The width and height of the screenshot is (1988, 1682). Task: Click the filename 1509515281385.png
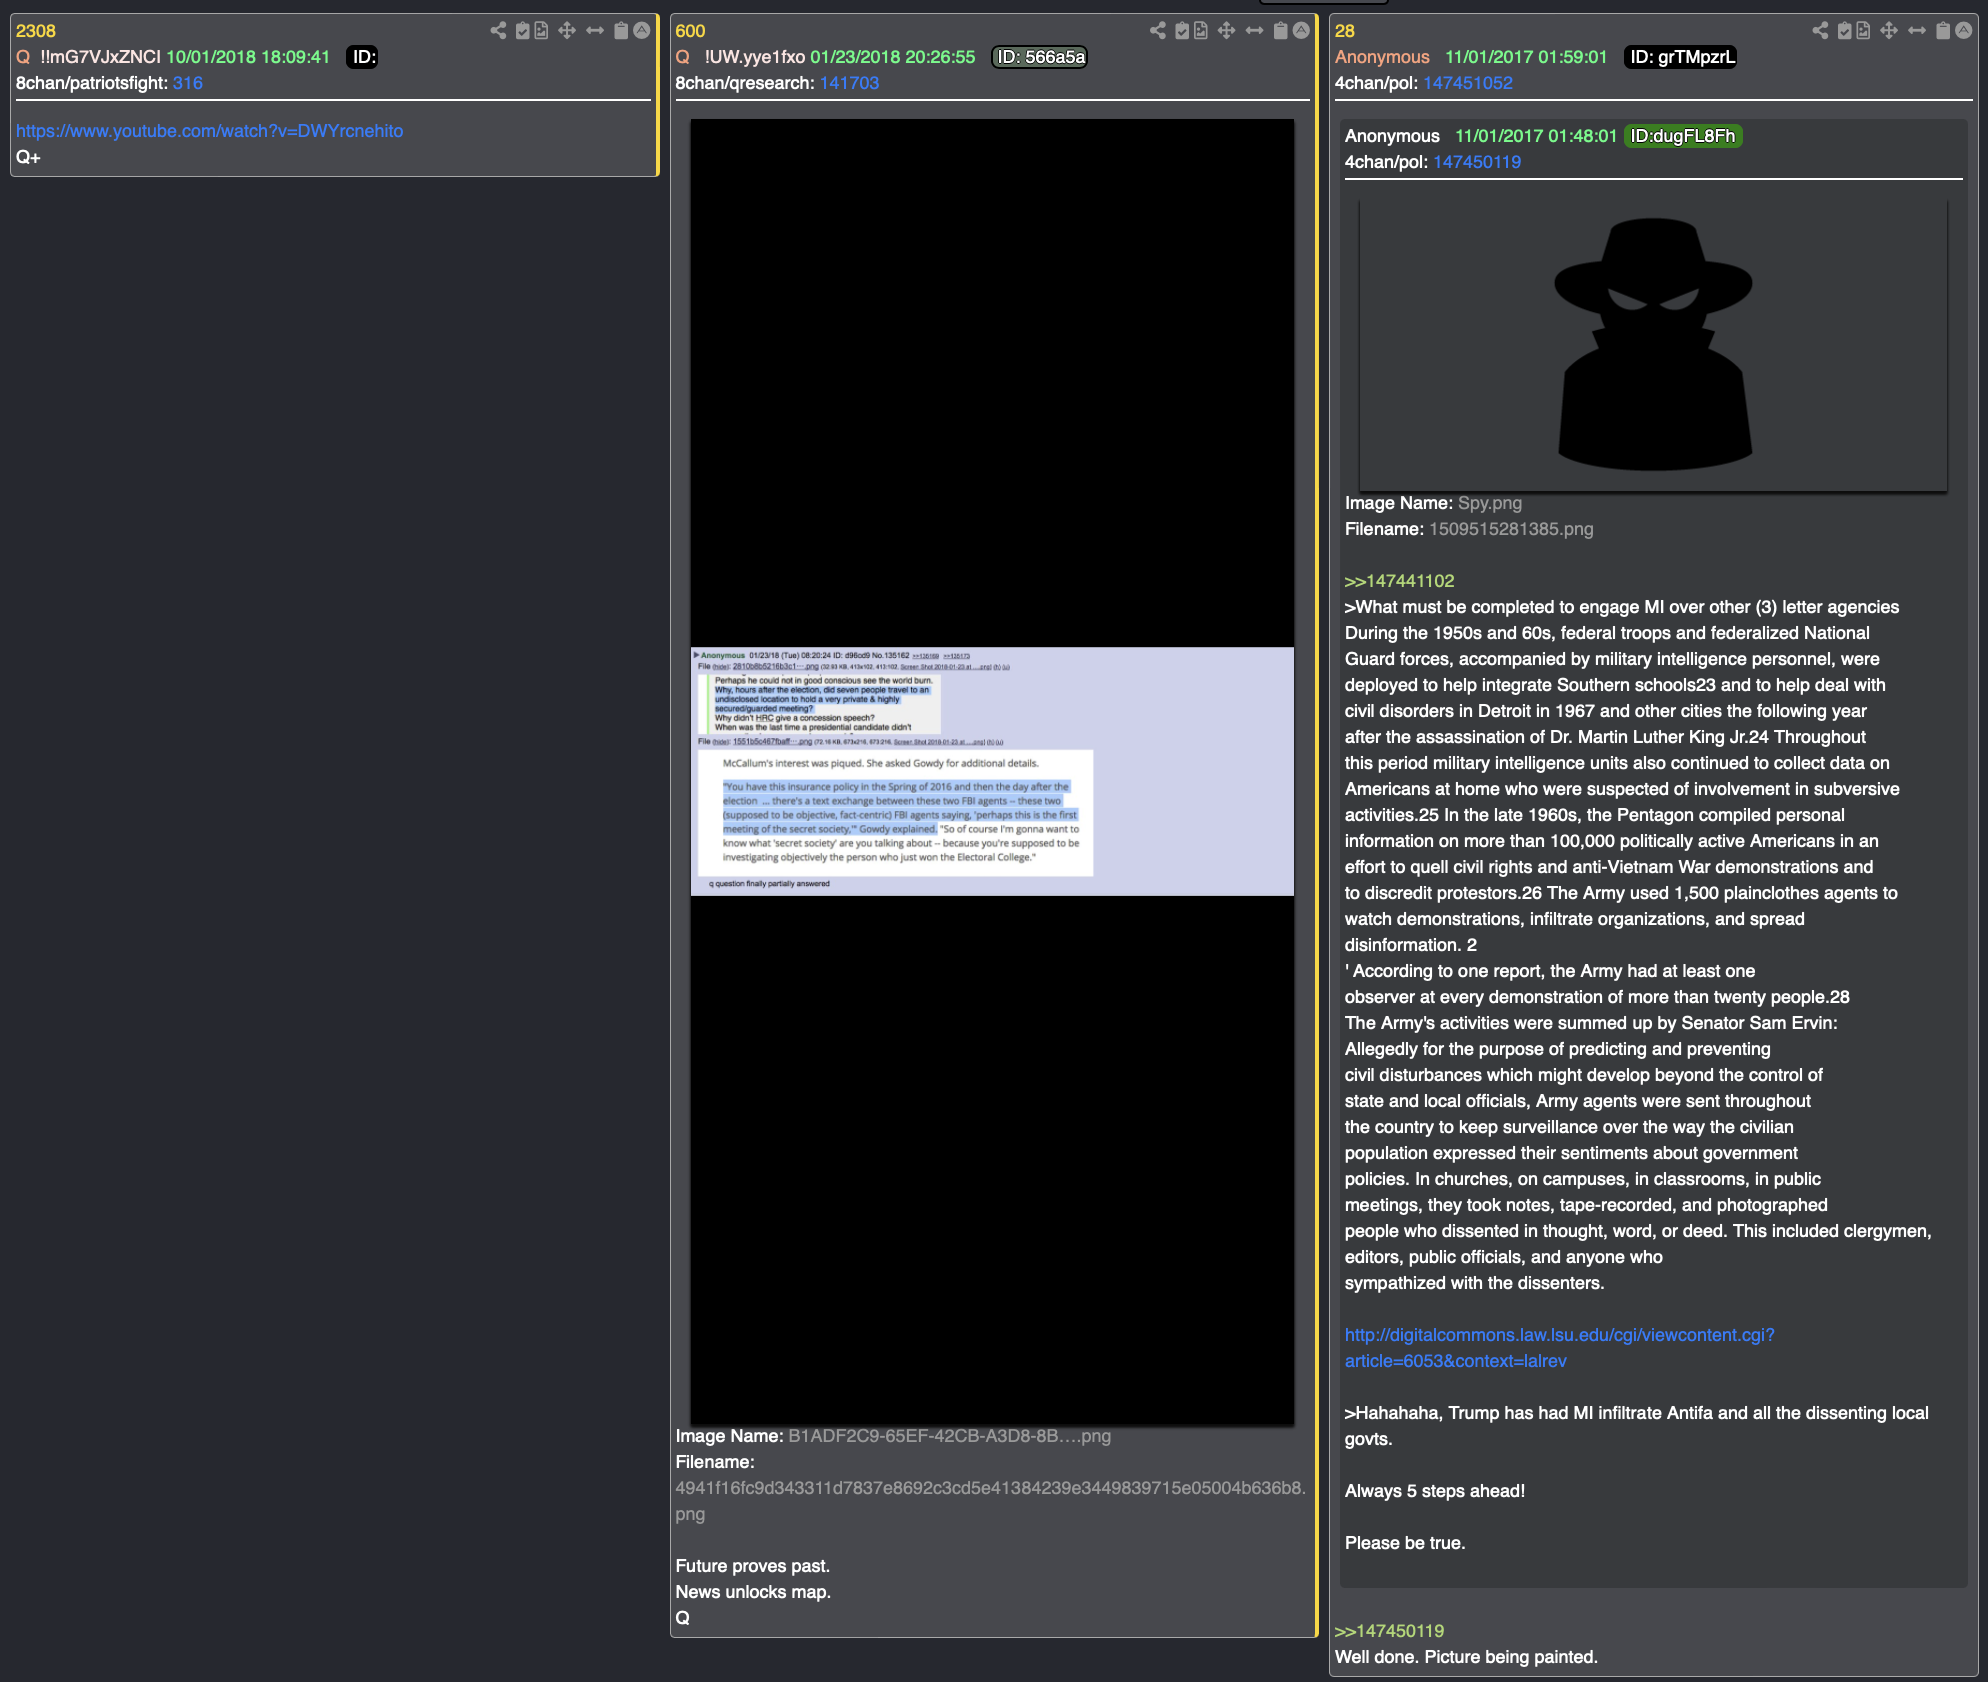pos(1511,529)
